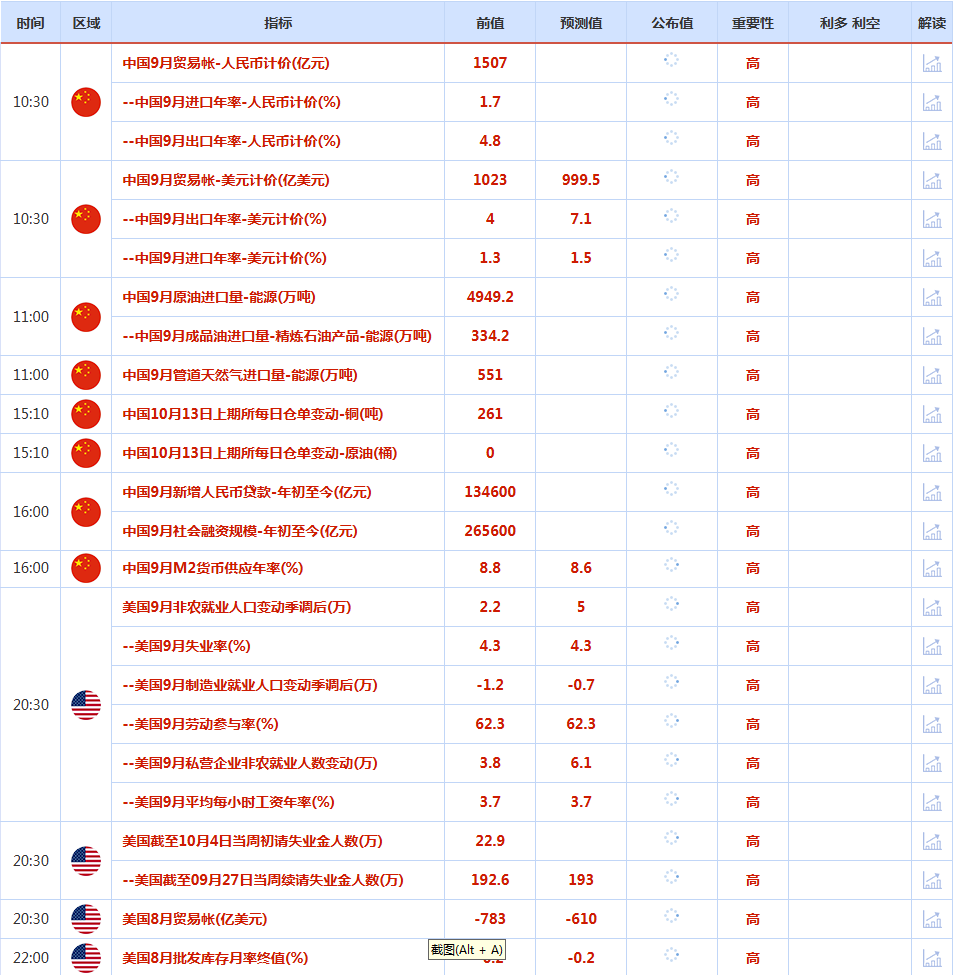Click US flag beside 美国8月贸易帐
The image size is (953, 975).
tap(86, 919)
